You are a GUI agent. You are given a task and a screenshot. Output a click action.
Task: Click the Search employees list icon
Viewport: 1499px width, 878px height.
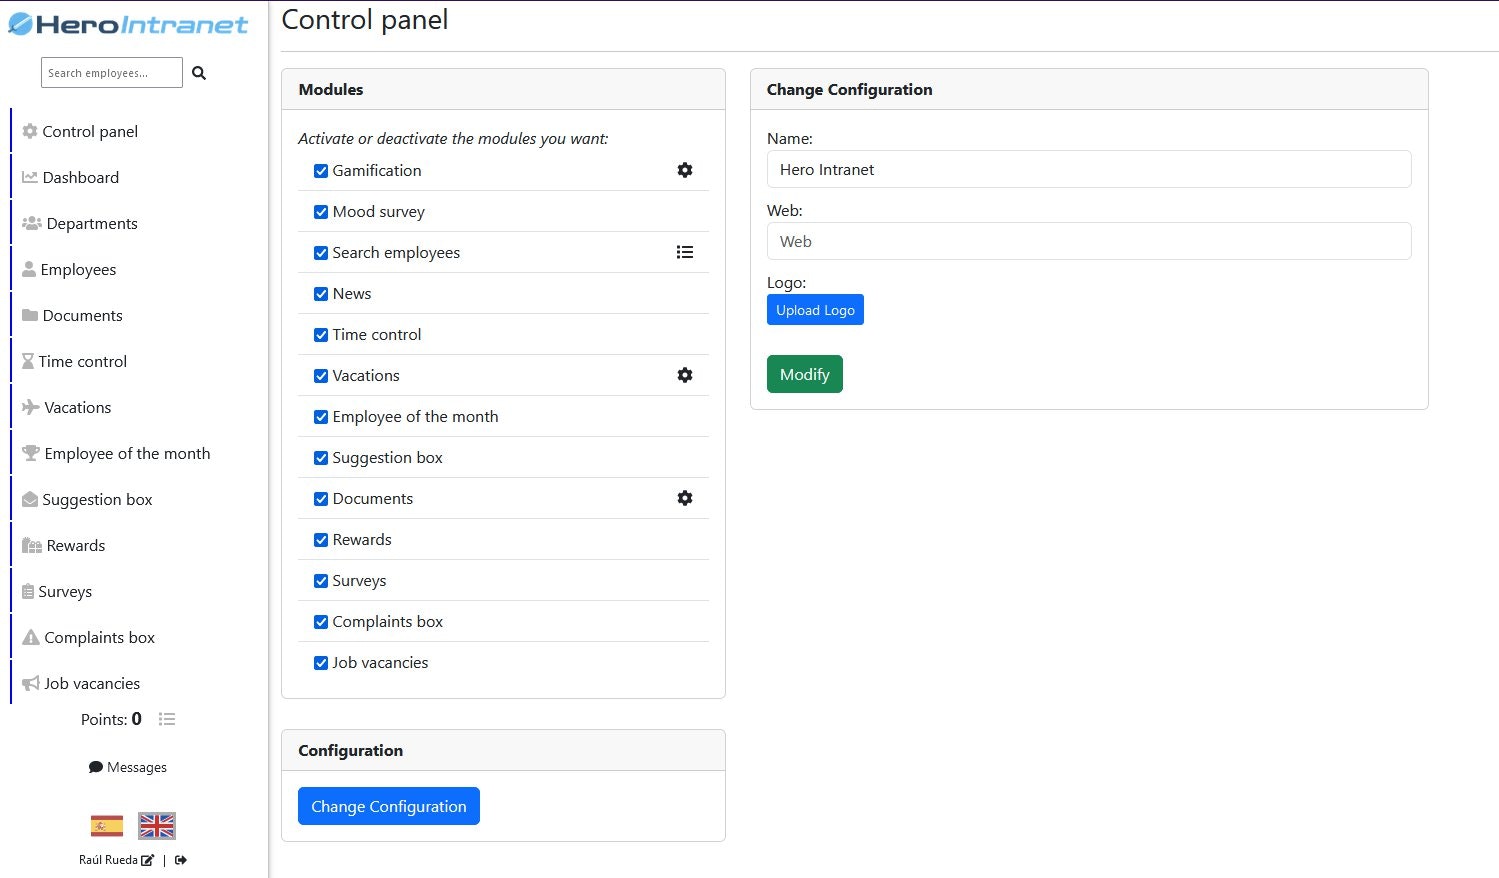[x=685, y=252]
